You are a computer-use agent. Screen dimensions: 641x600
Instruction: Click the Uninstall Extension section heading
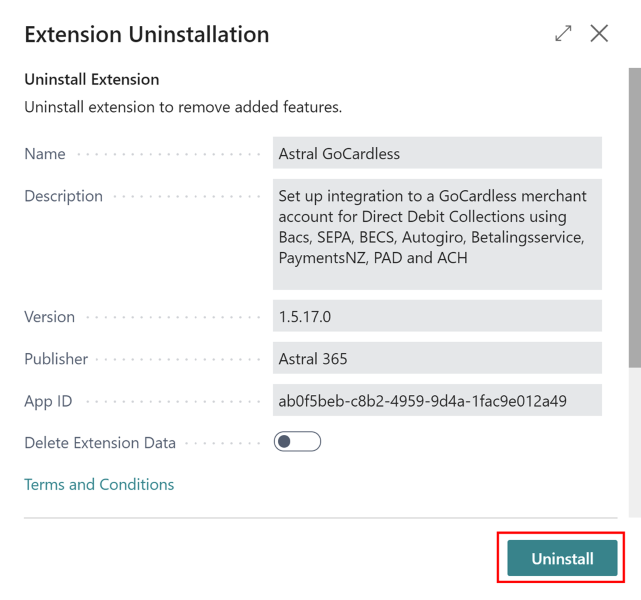point(91,79)
